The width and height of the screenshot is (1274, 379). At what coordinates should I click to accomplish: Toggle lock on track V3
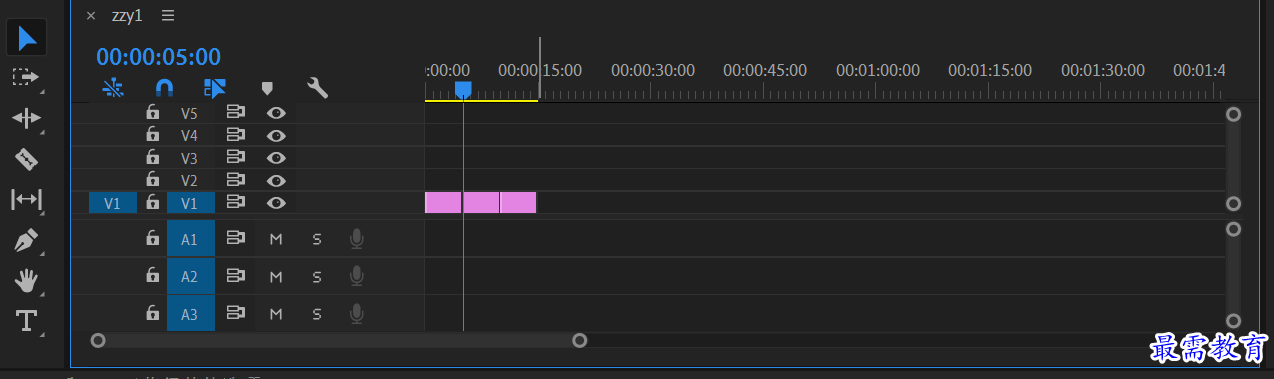pyautogui.click(x=152, y=157)
